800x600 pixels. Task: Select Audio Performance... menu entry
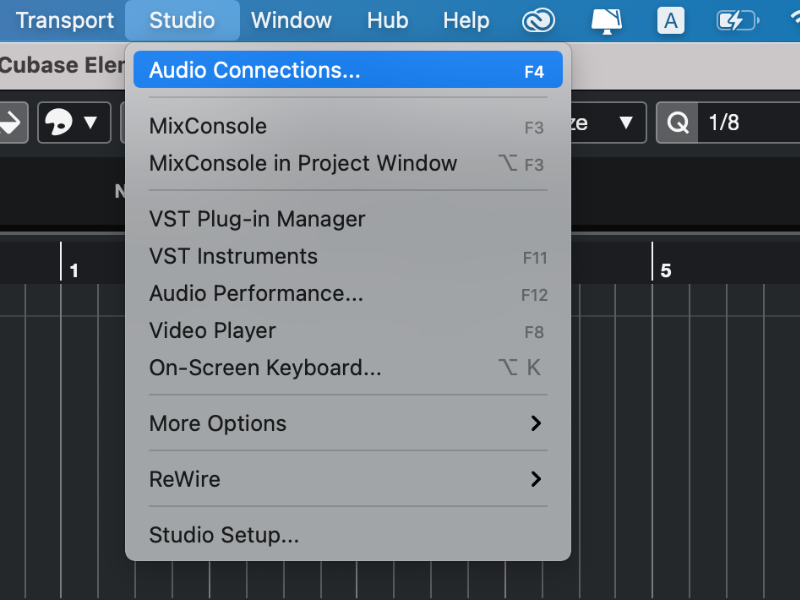pos(348,293)
